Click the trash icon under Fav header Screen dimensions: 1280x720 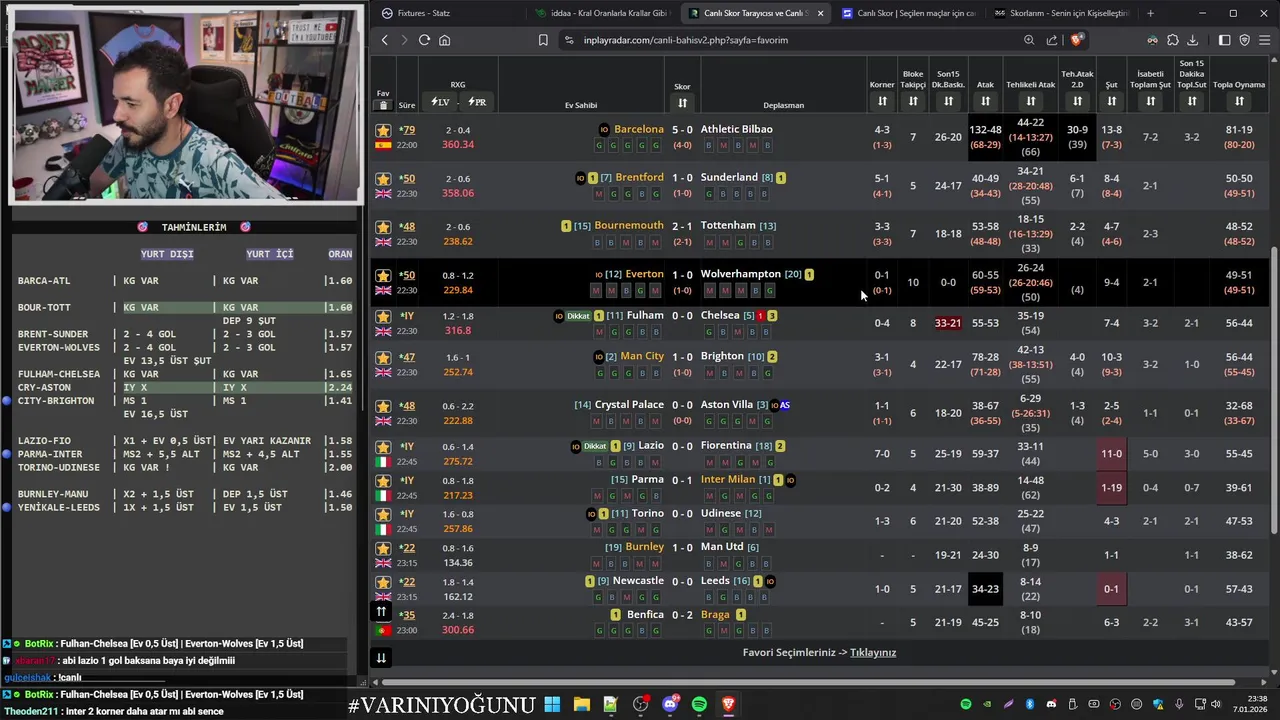383,105
